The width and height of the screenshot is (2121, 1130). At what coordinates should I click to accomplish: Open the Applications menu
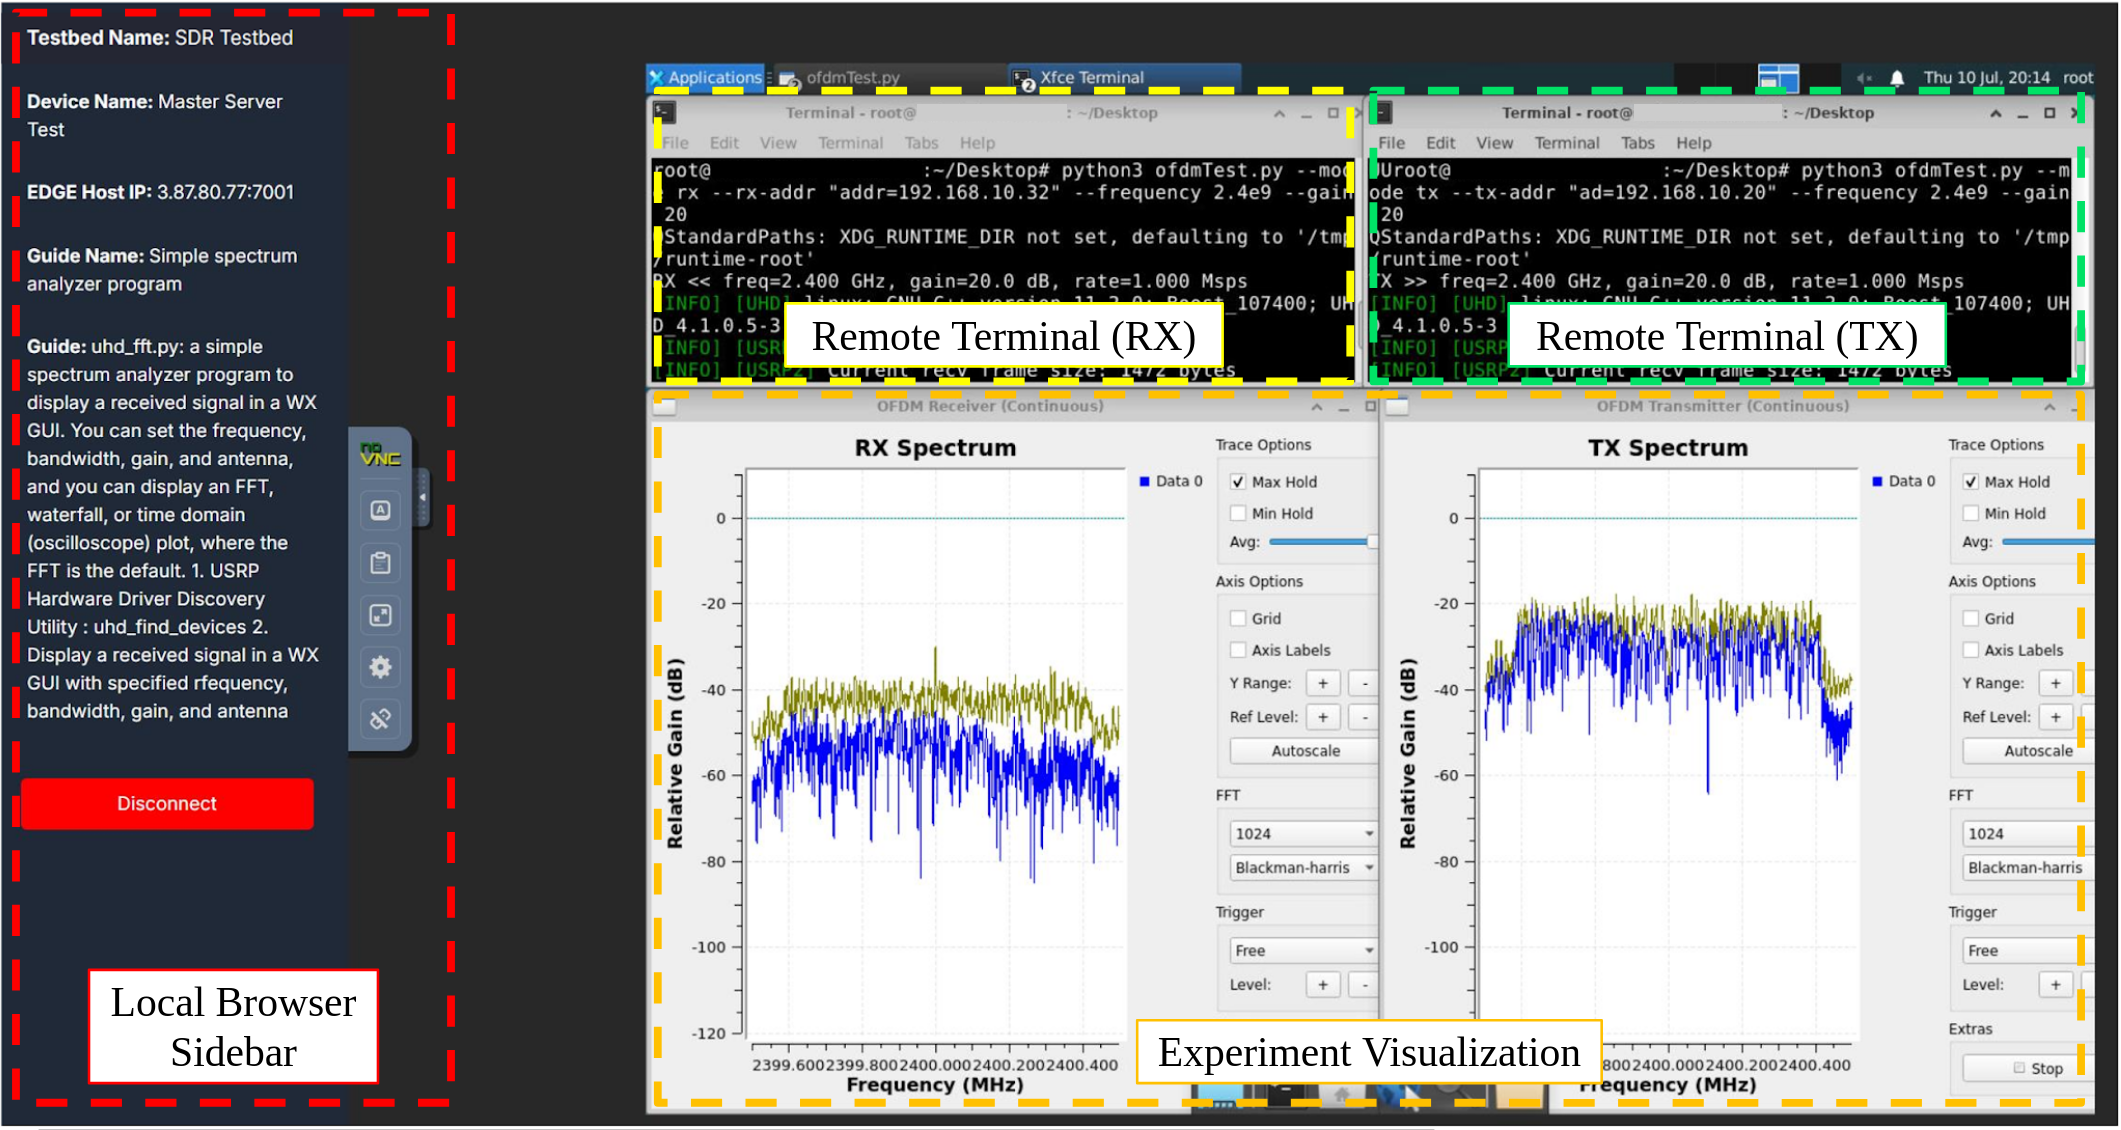pos(706,78)
